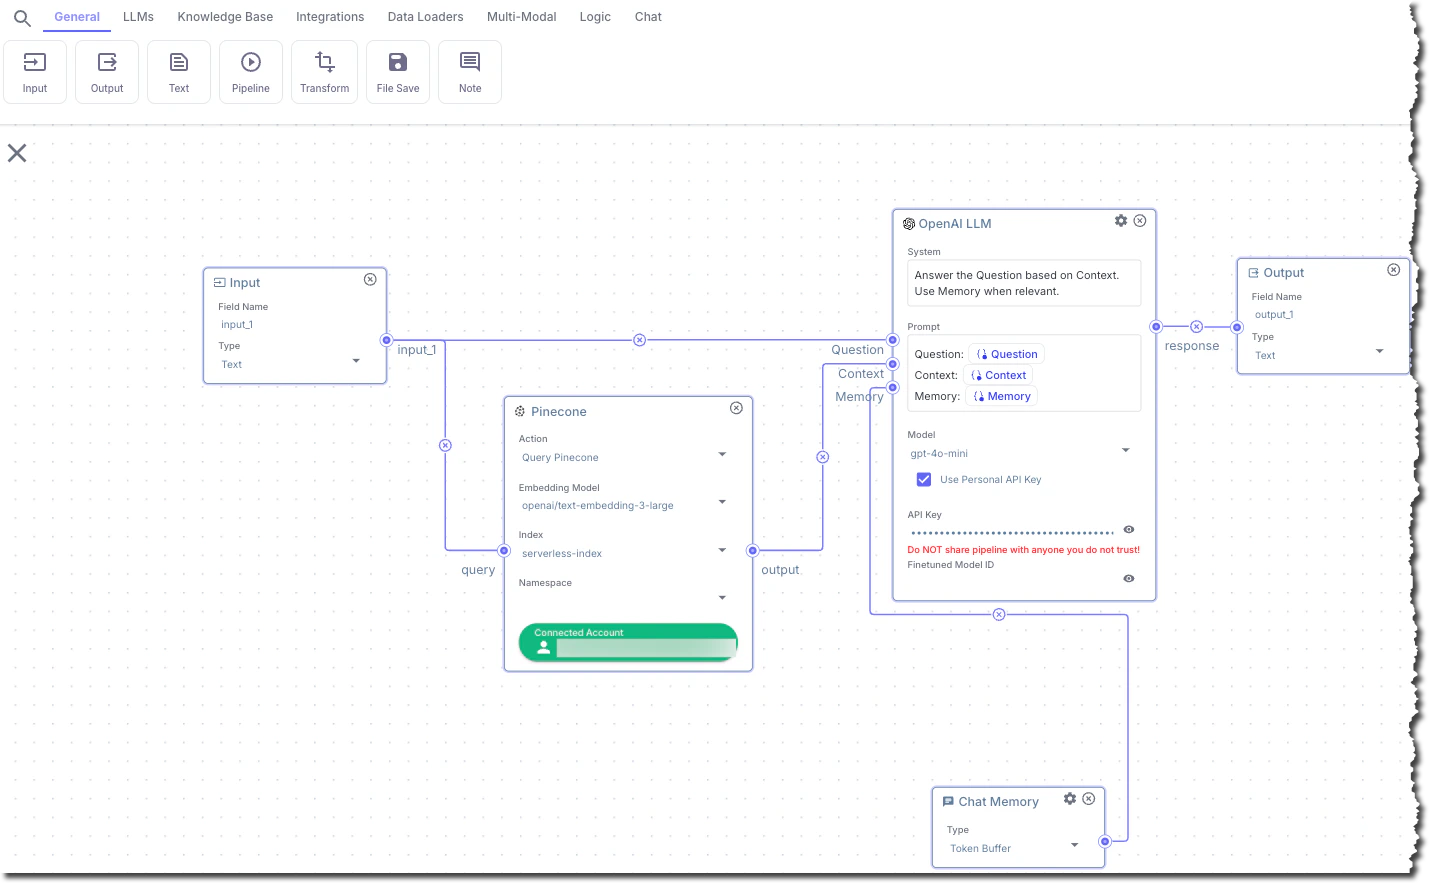Select the Input node tool
Screen dimensions: 1430x883
click(35, 70)
